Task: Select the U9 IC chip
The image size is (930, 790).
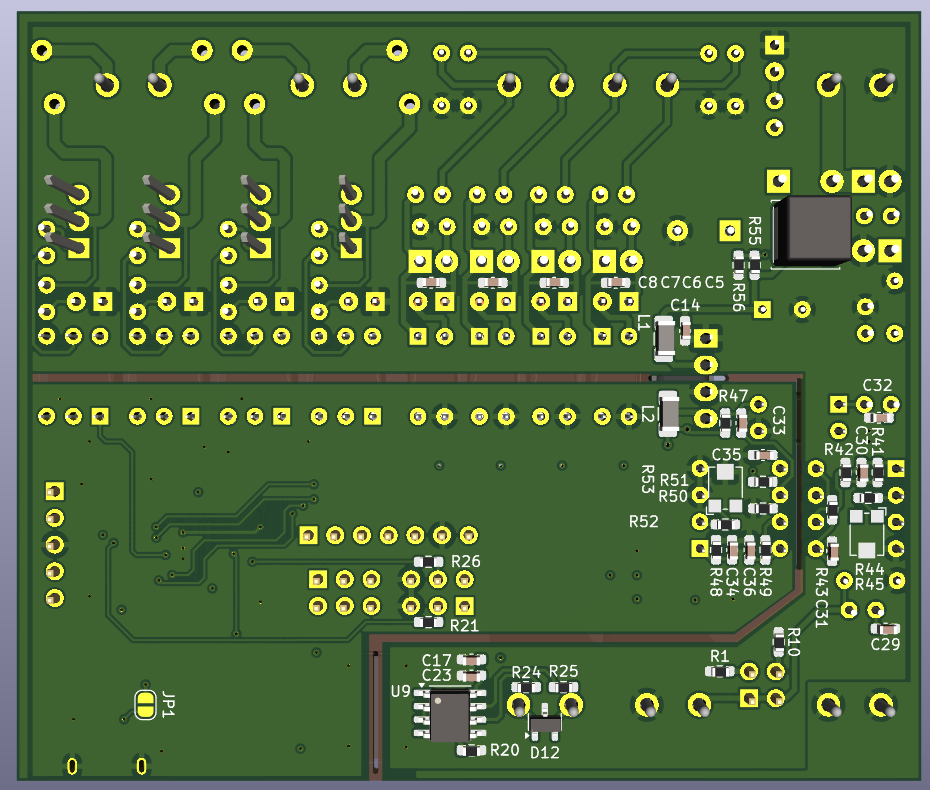Action: (x=450, y=714)
